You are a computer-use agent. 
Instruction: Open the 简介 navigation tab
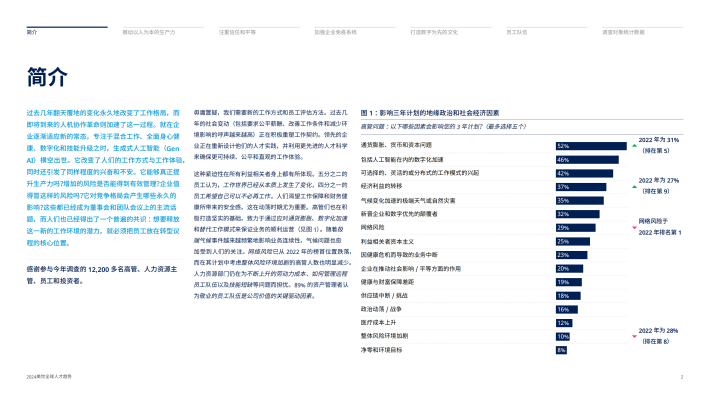pyautogui.click(x=32, y=32)
